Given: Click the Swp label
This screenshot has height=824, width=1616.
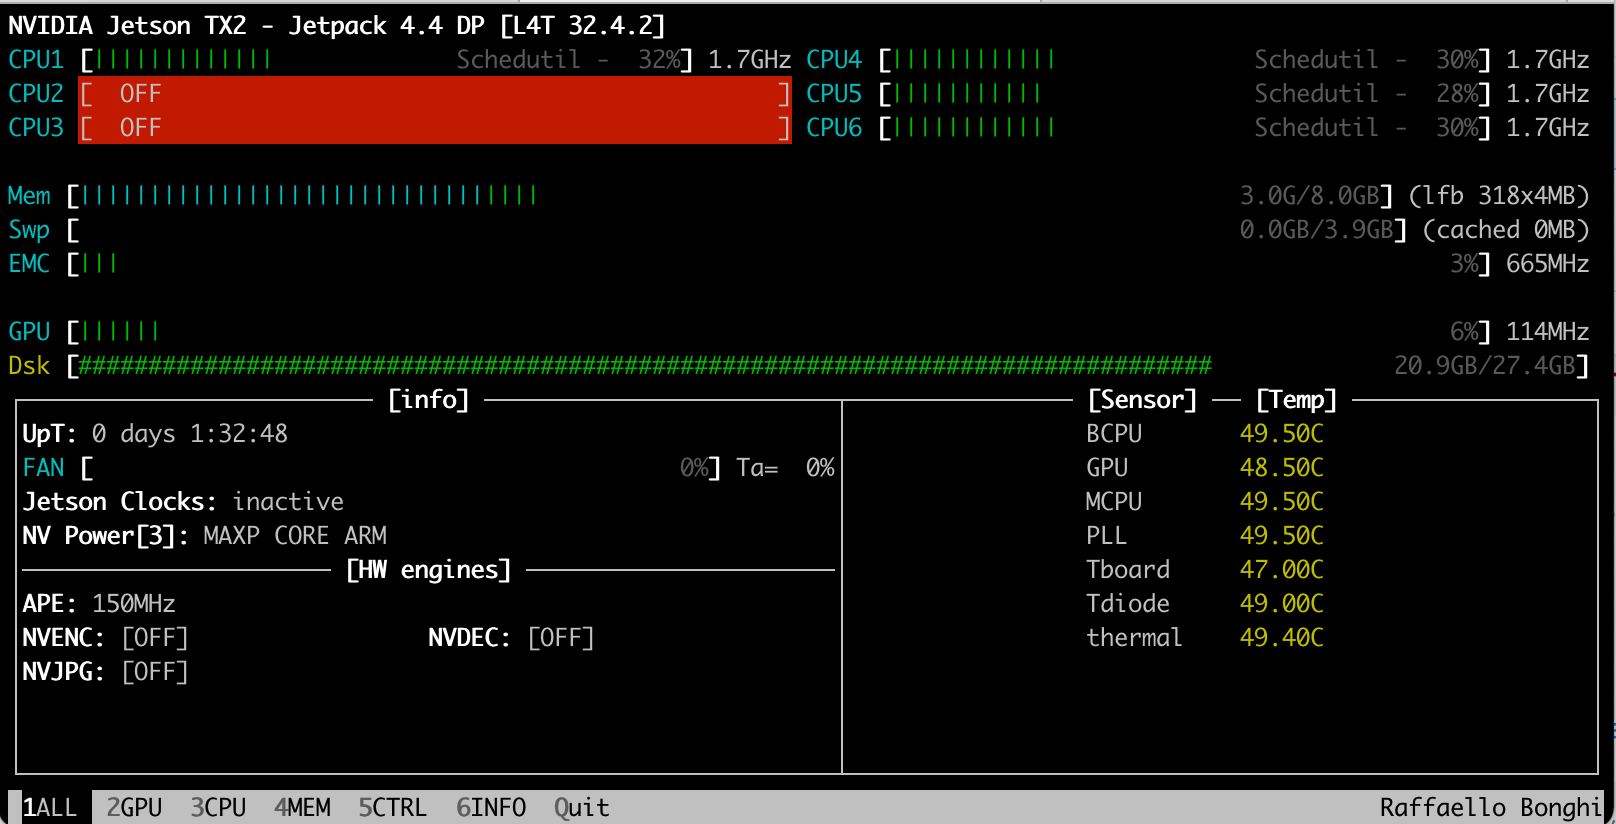Looking at the screenshot, I should [29, 230].
